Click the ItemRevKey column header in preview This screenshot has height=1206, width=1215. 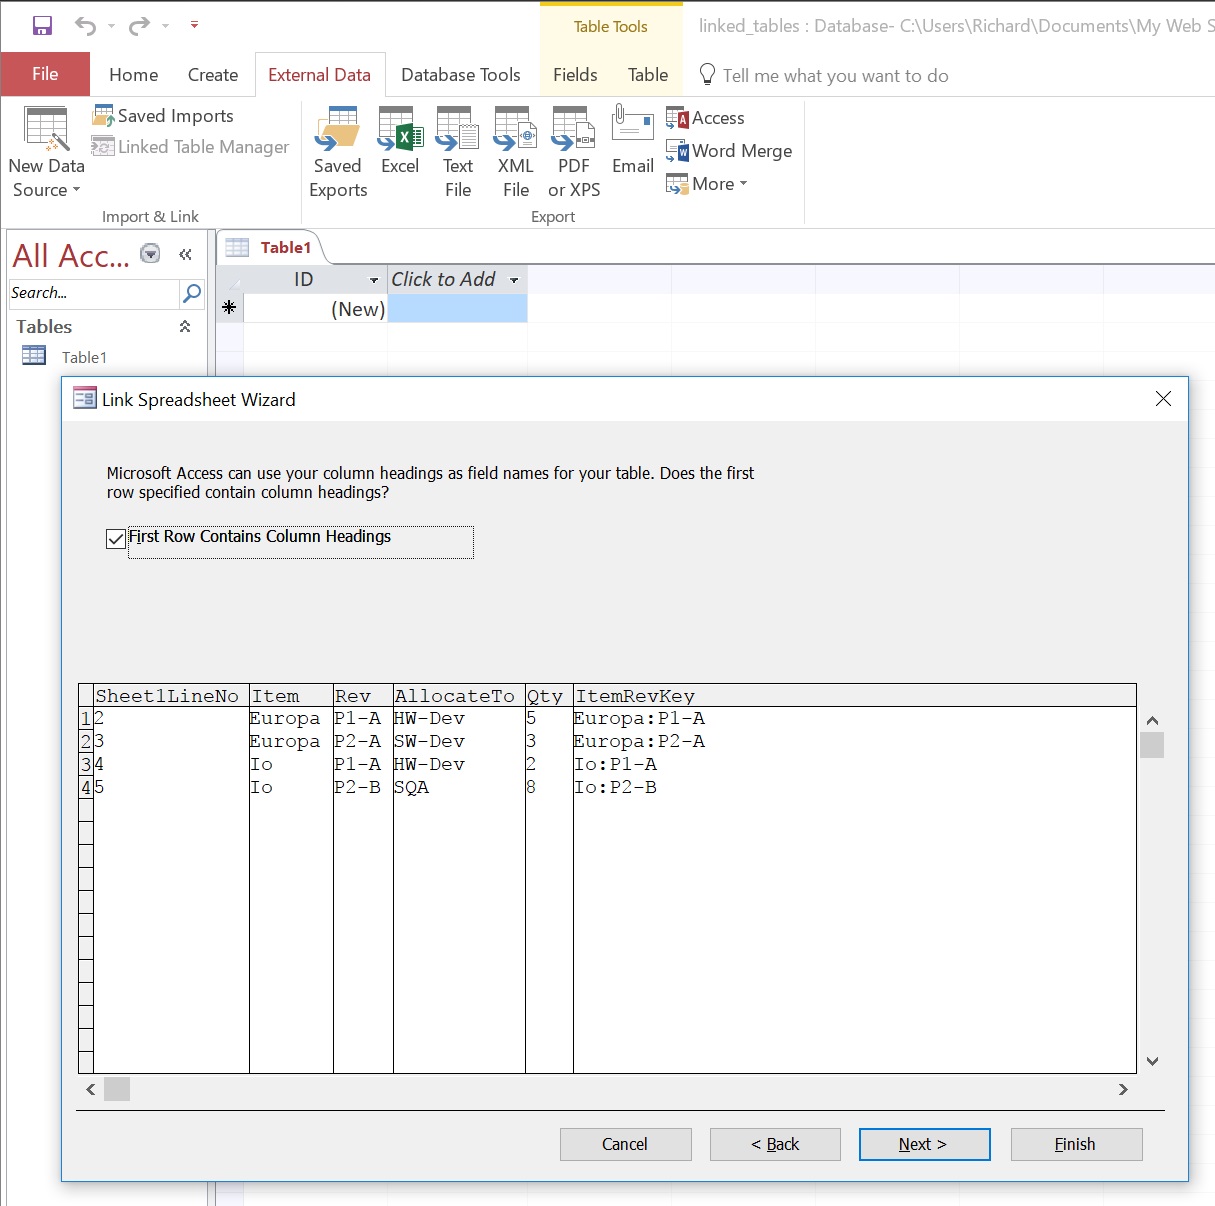855,696
